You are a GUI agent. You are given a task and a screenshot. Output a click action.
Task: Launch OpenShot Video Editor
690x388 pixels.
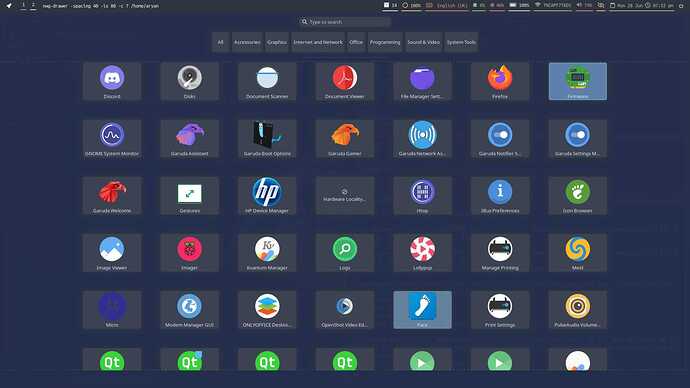[x=345, y=310]
